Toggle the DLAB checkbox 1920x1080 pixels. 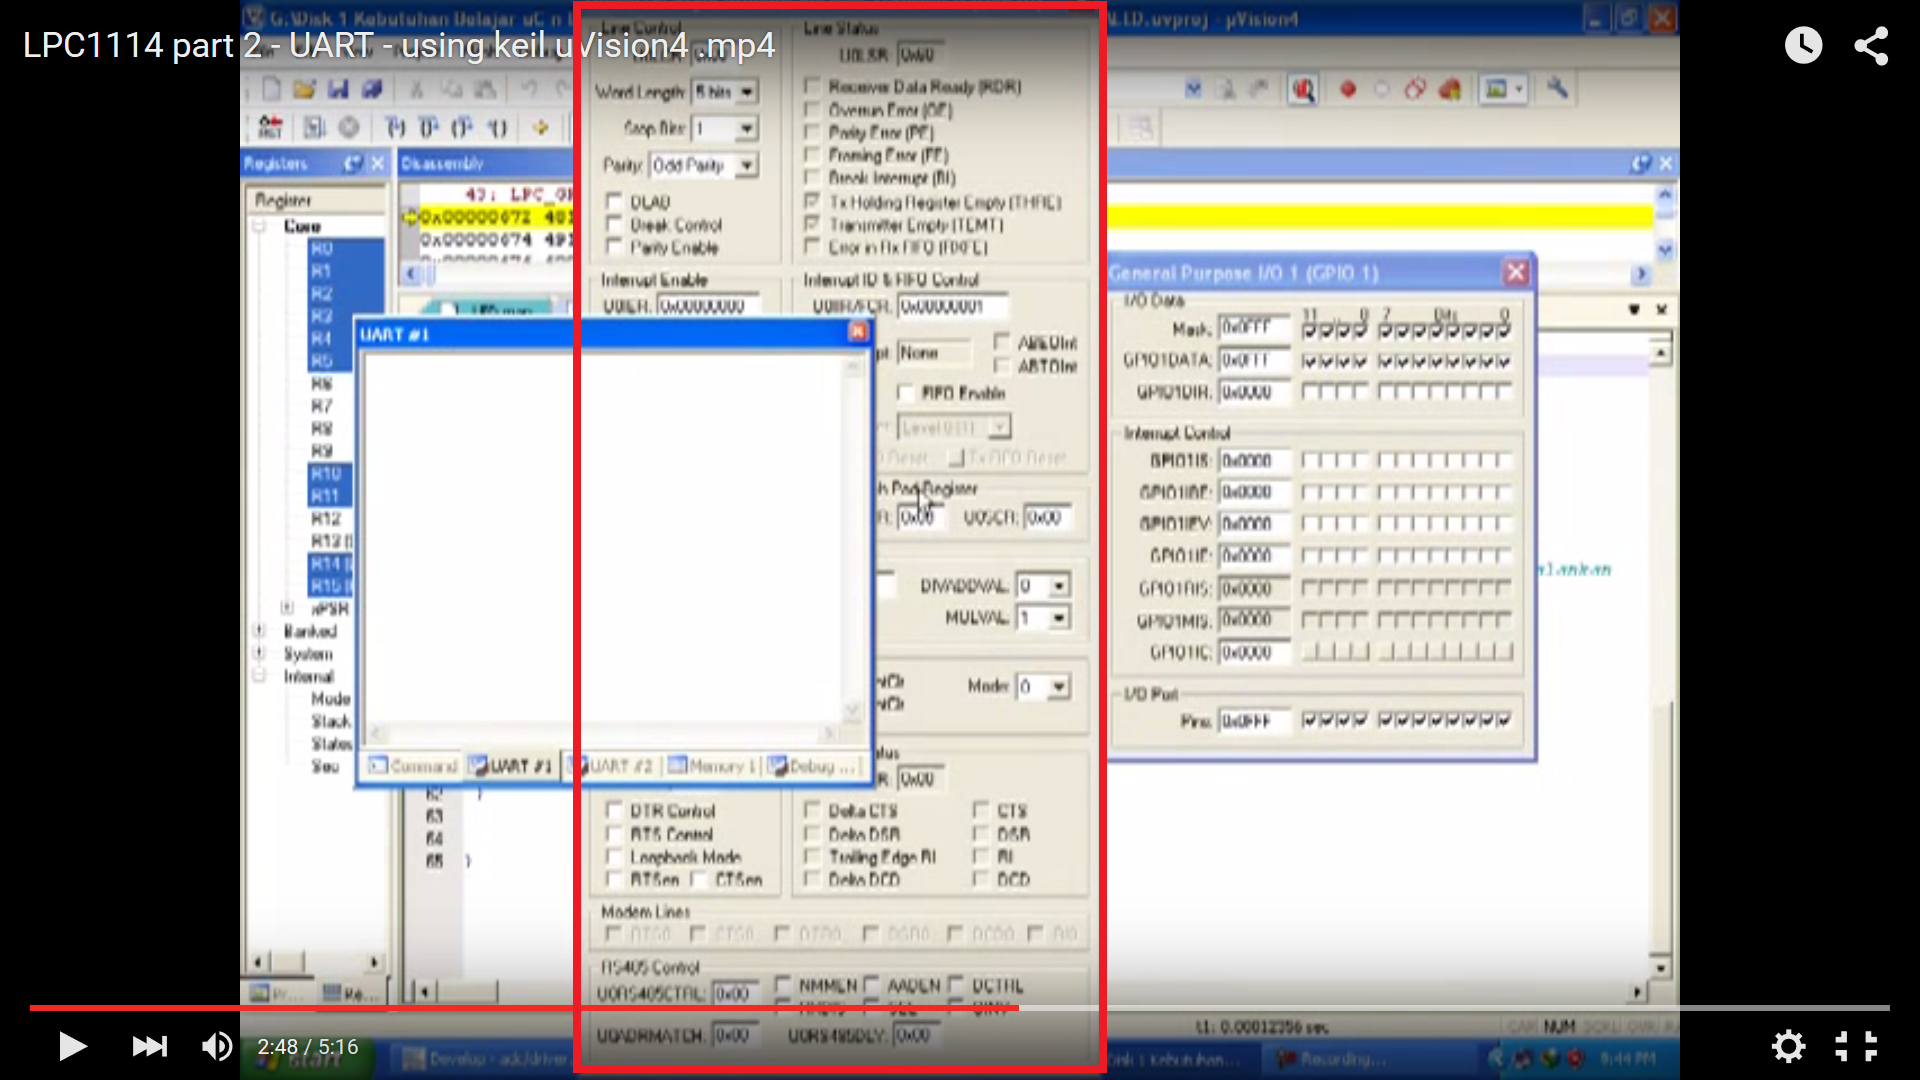tap(614, 202)
